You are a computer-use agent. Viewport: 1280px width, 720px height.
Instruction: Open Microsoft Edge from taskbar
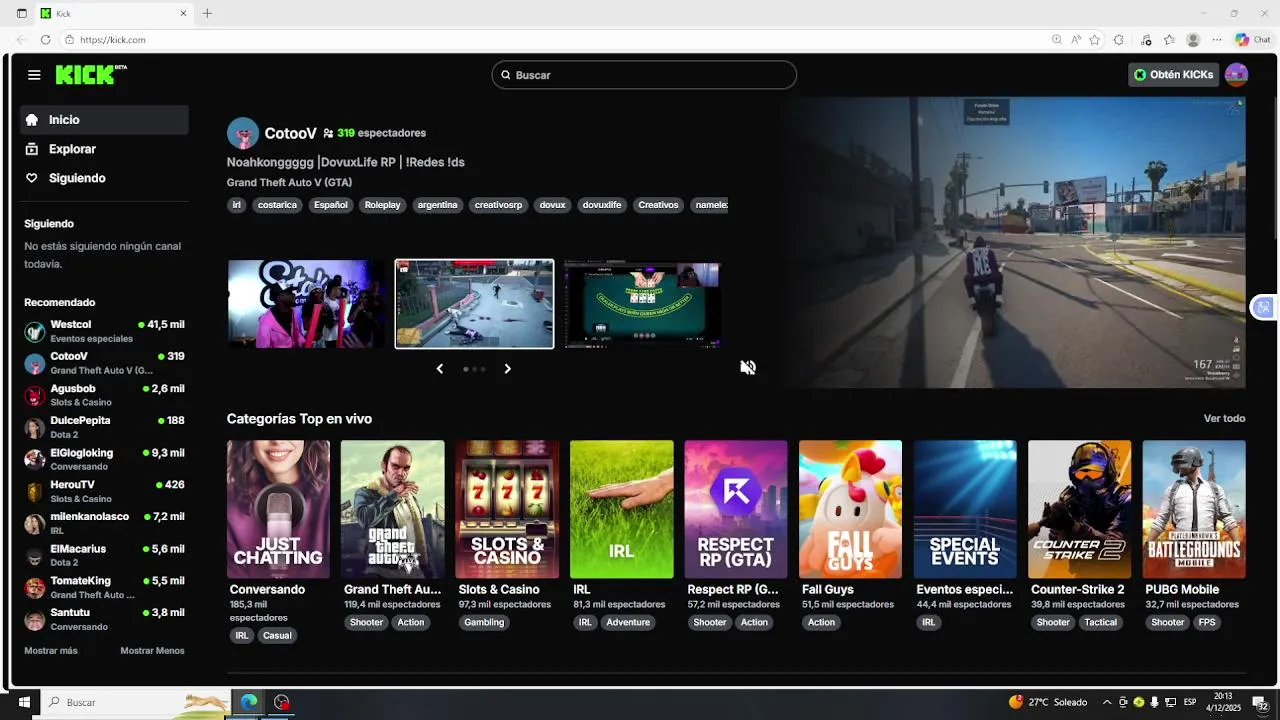click(249, 702)
